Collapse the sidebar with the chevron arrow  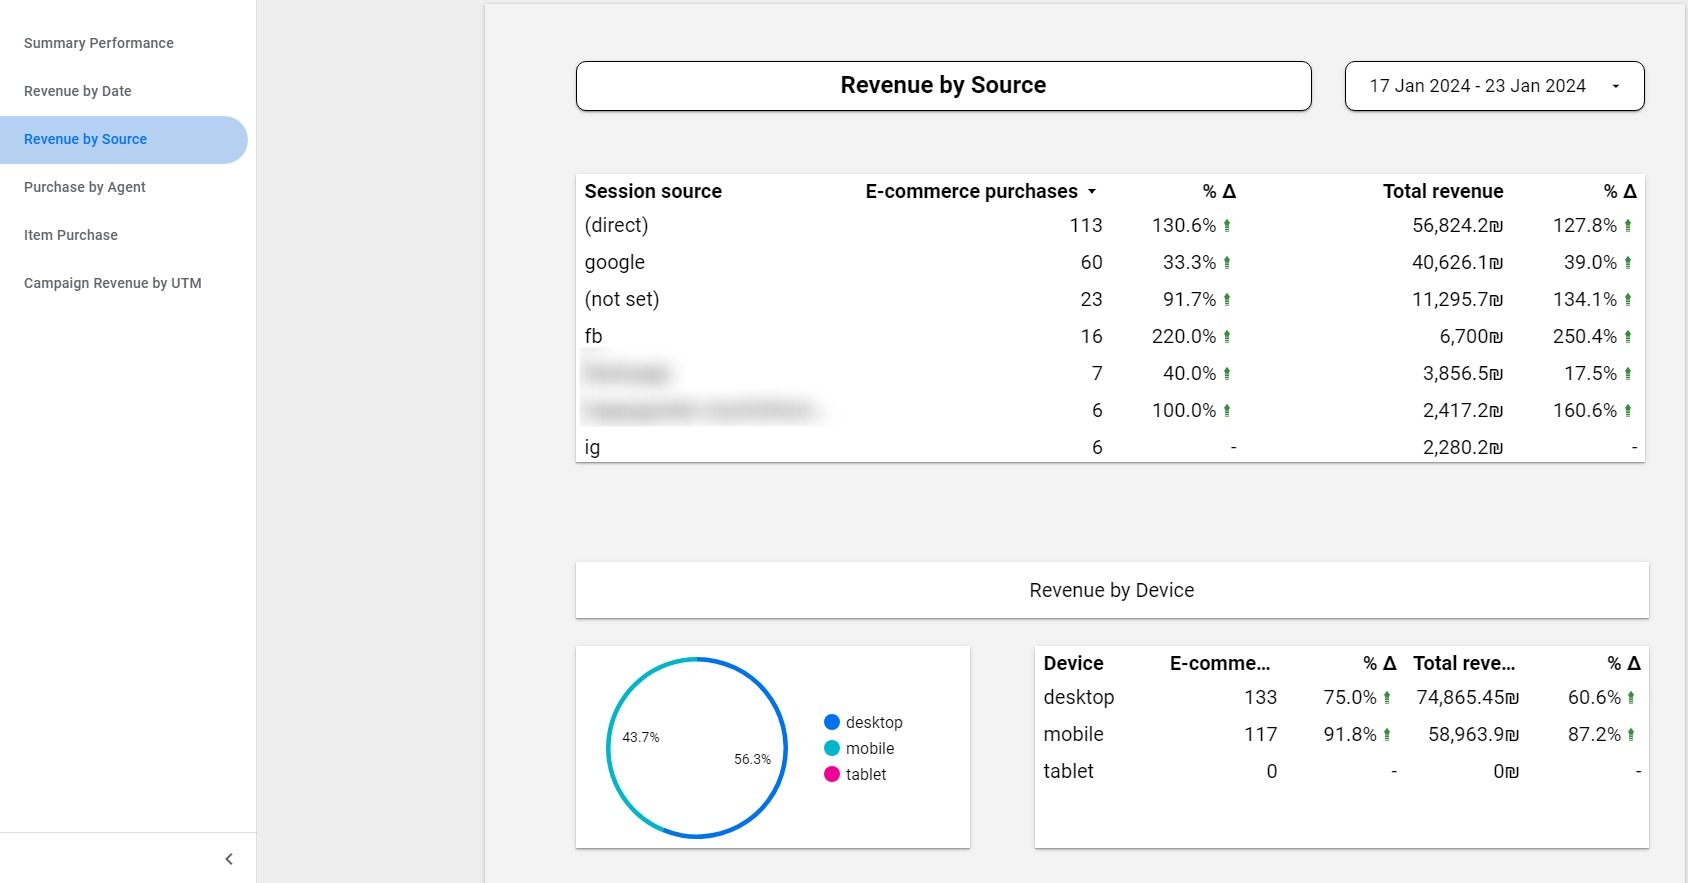pyautogui.click(x=229, y=859)
